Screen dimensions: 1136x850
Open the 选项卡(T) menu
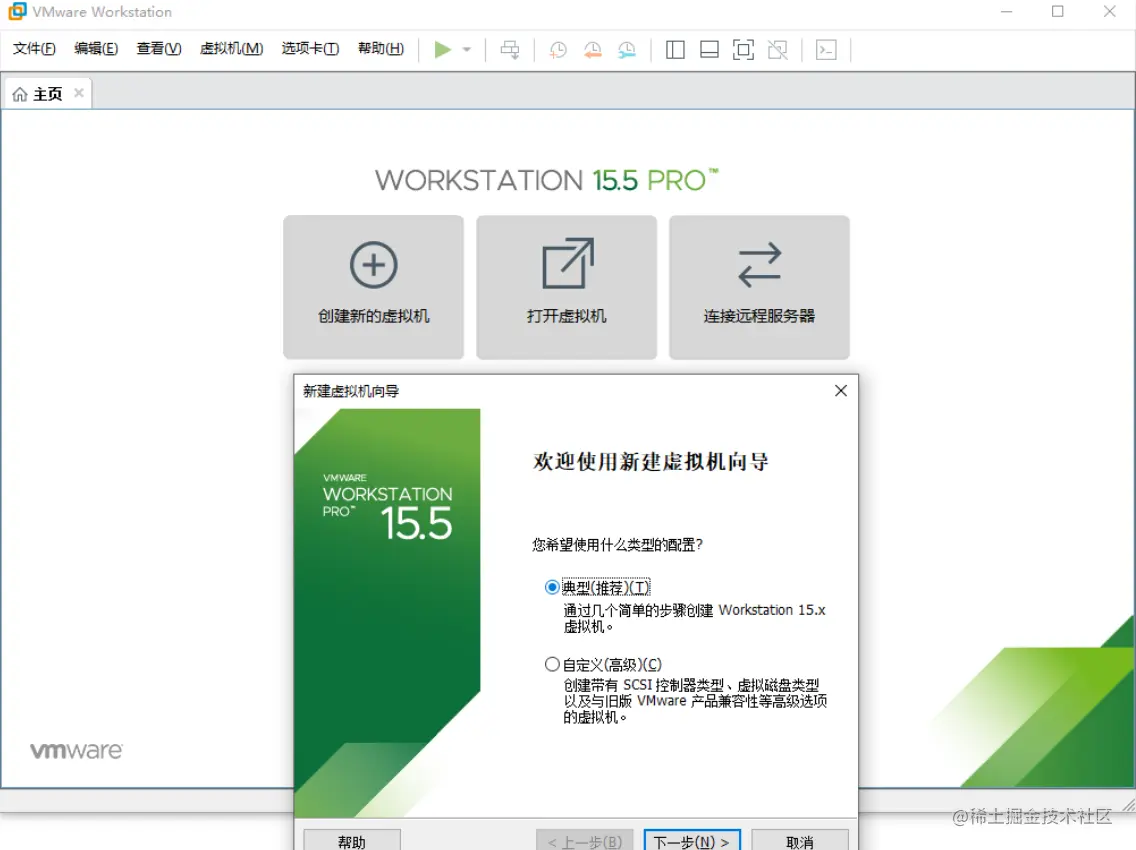[x=310, y=49]
